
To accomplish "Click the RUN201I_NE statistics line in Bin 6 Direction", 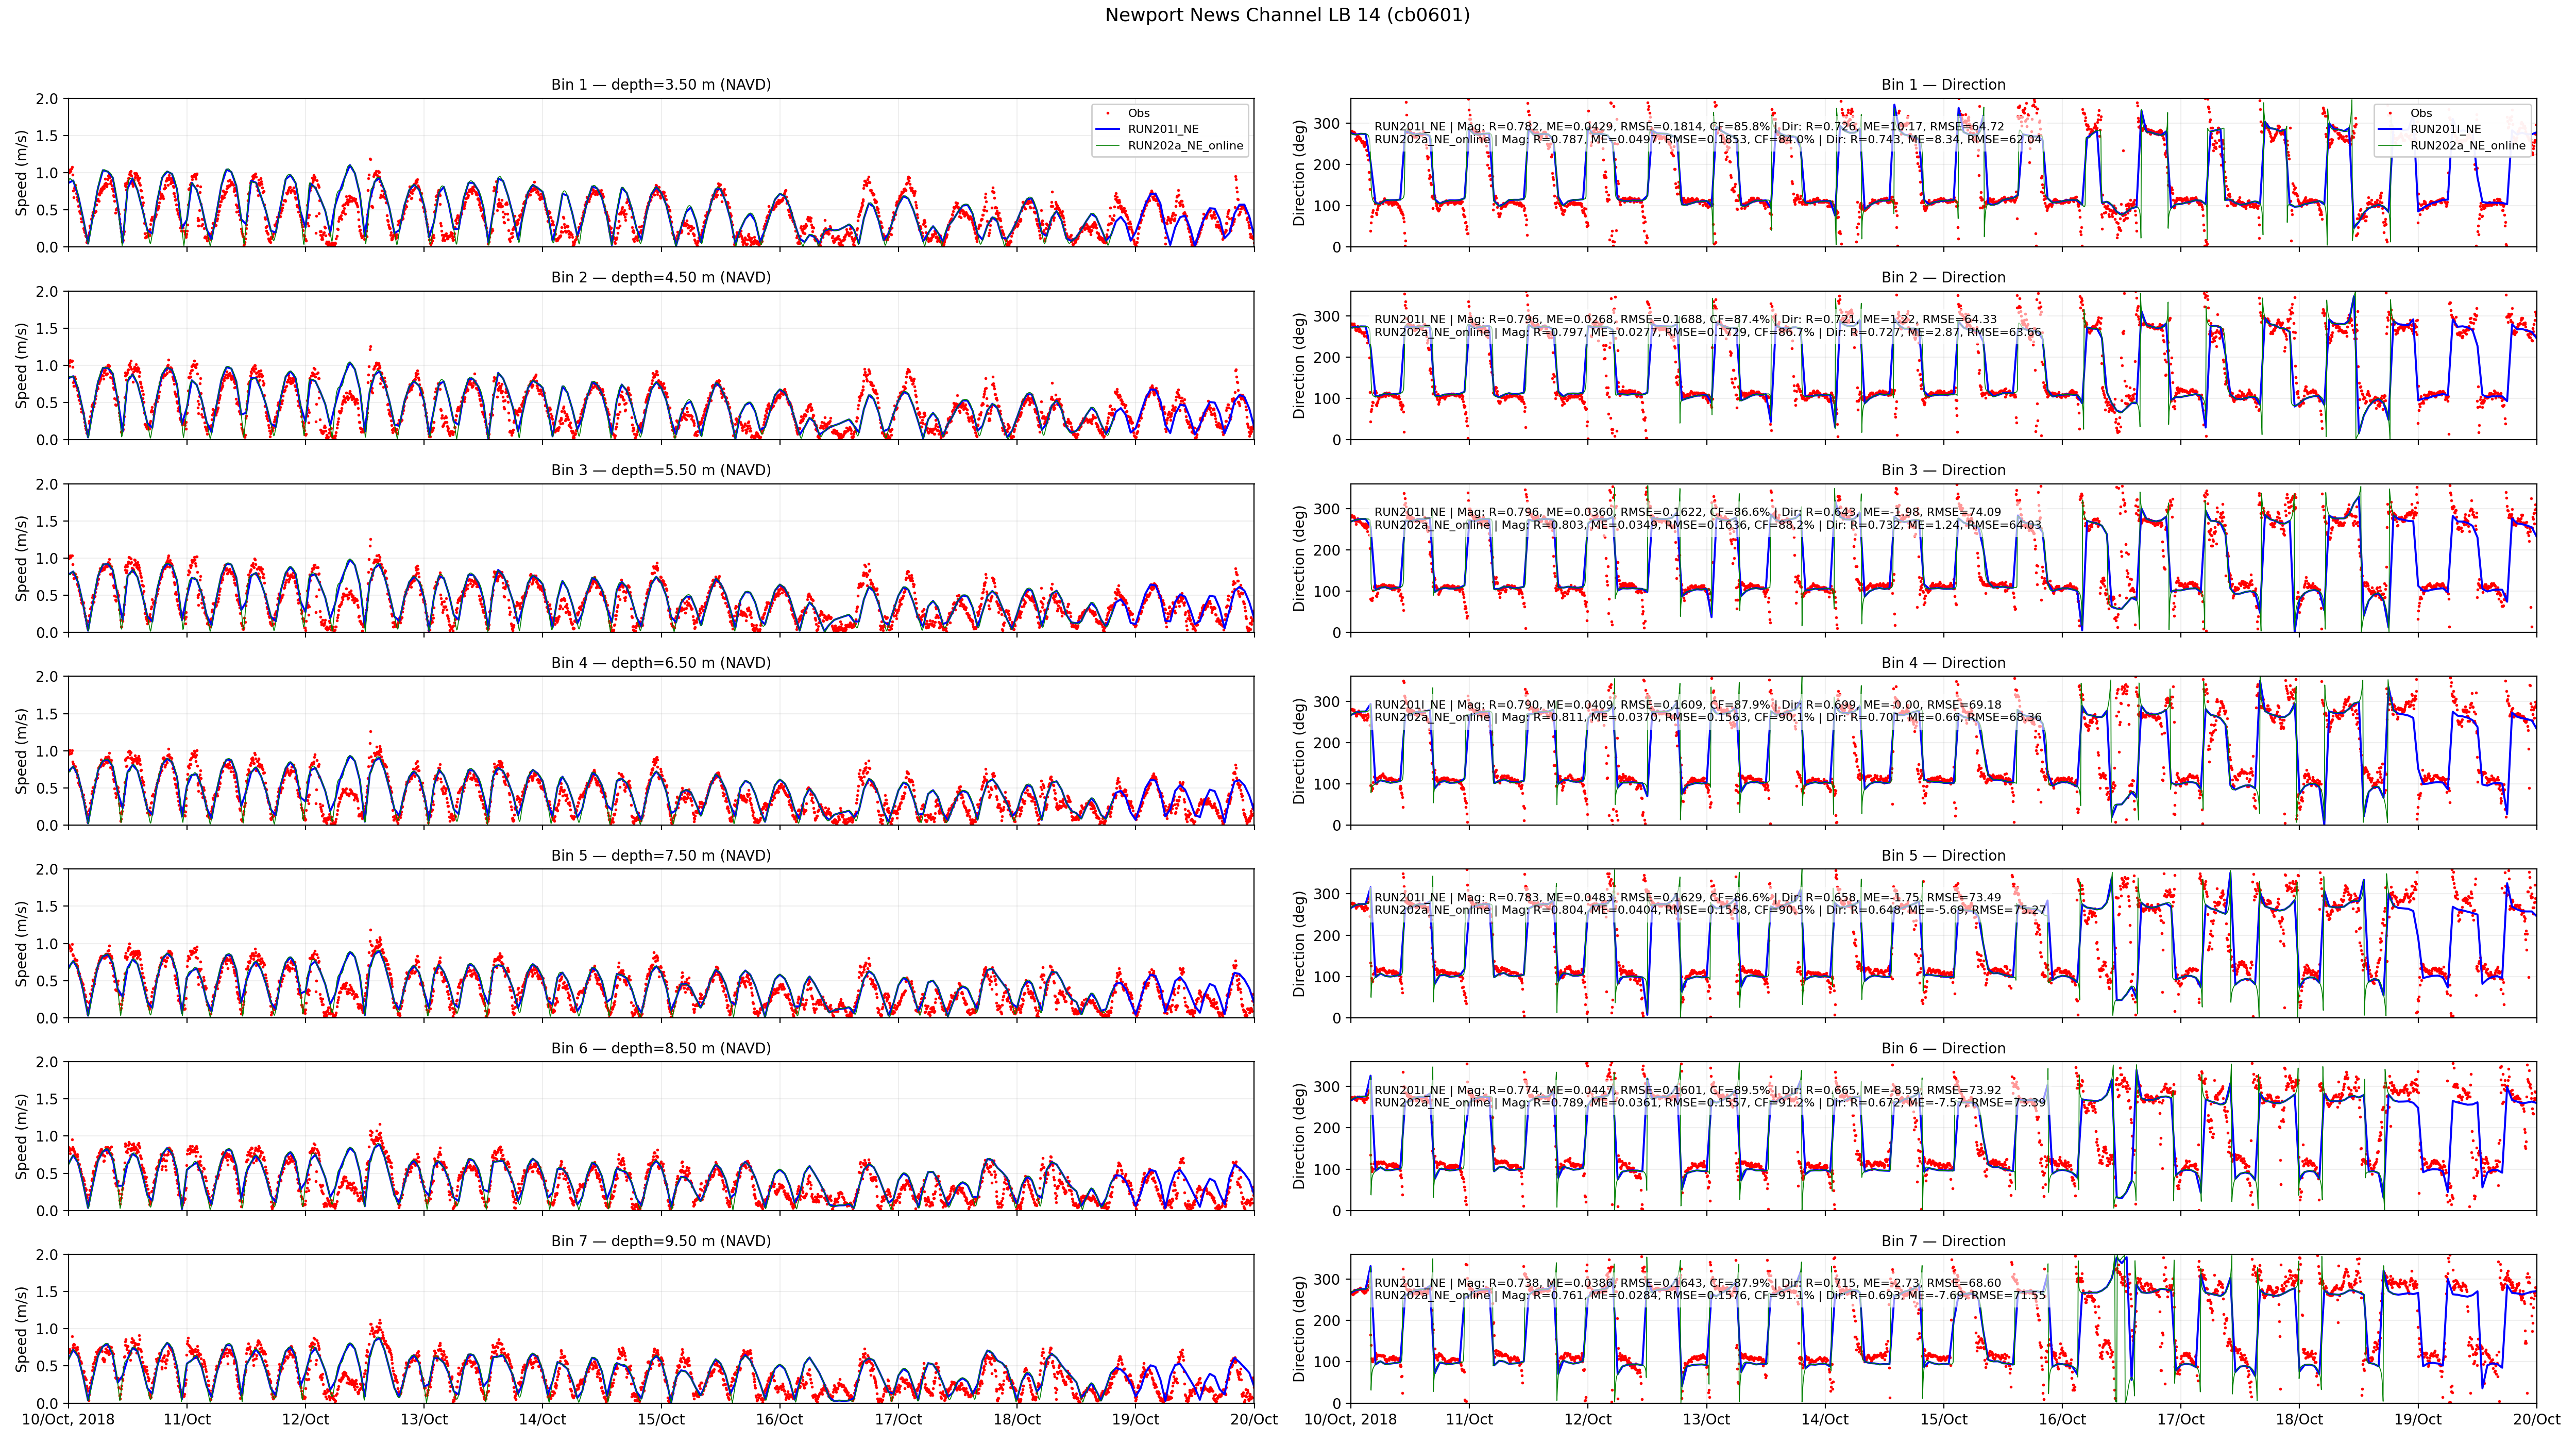I will (1688, 1091).
